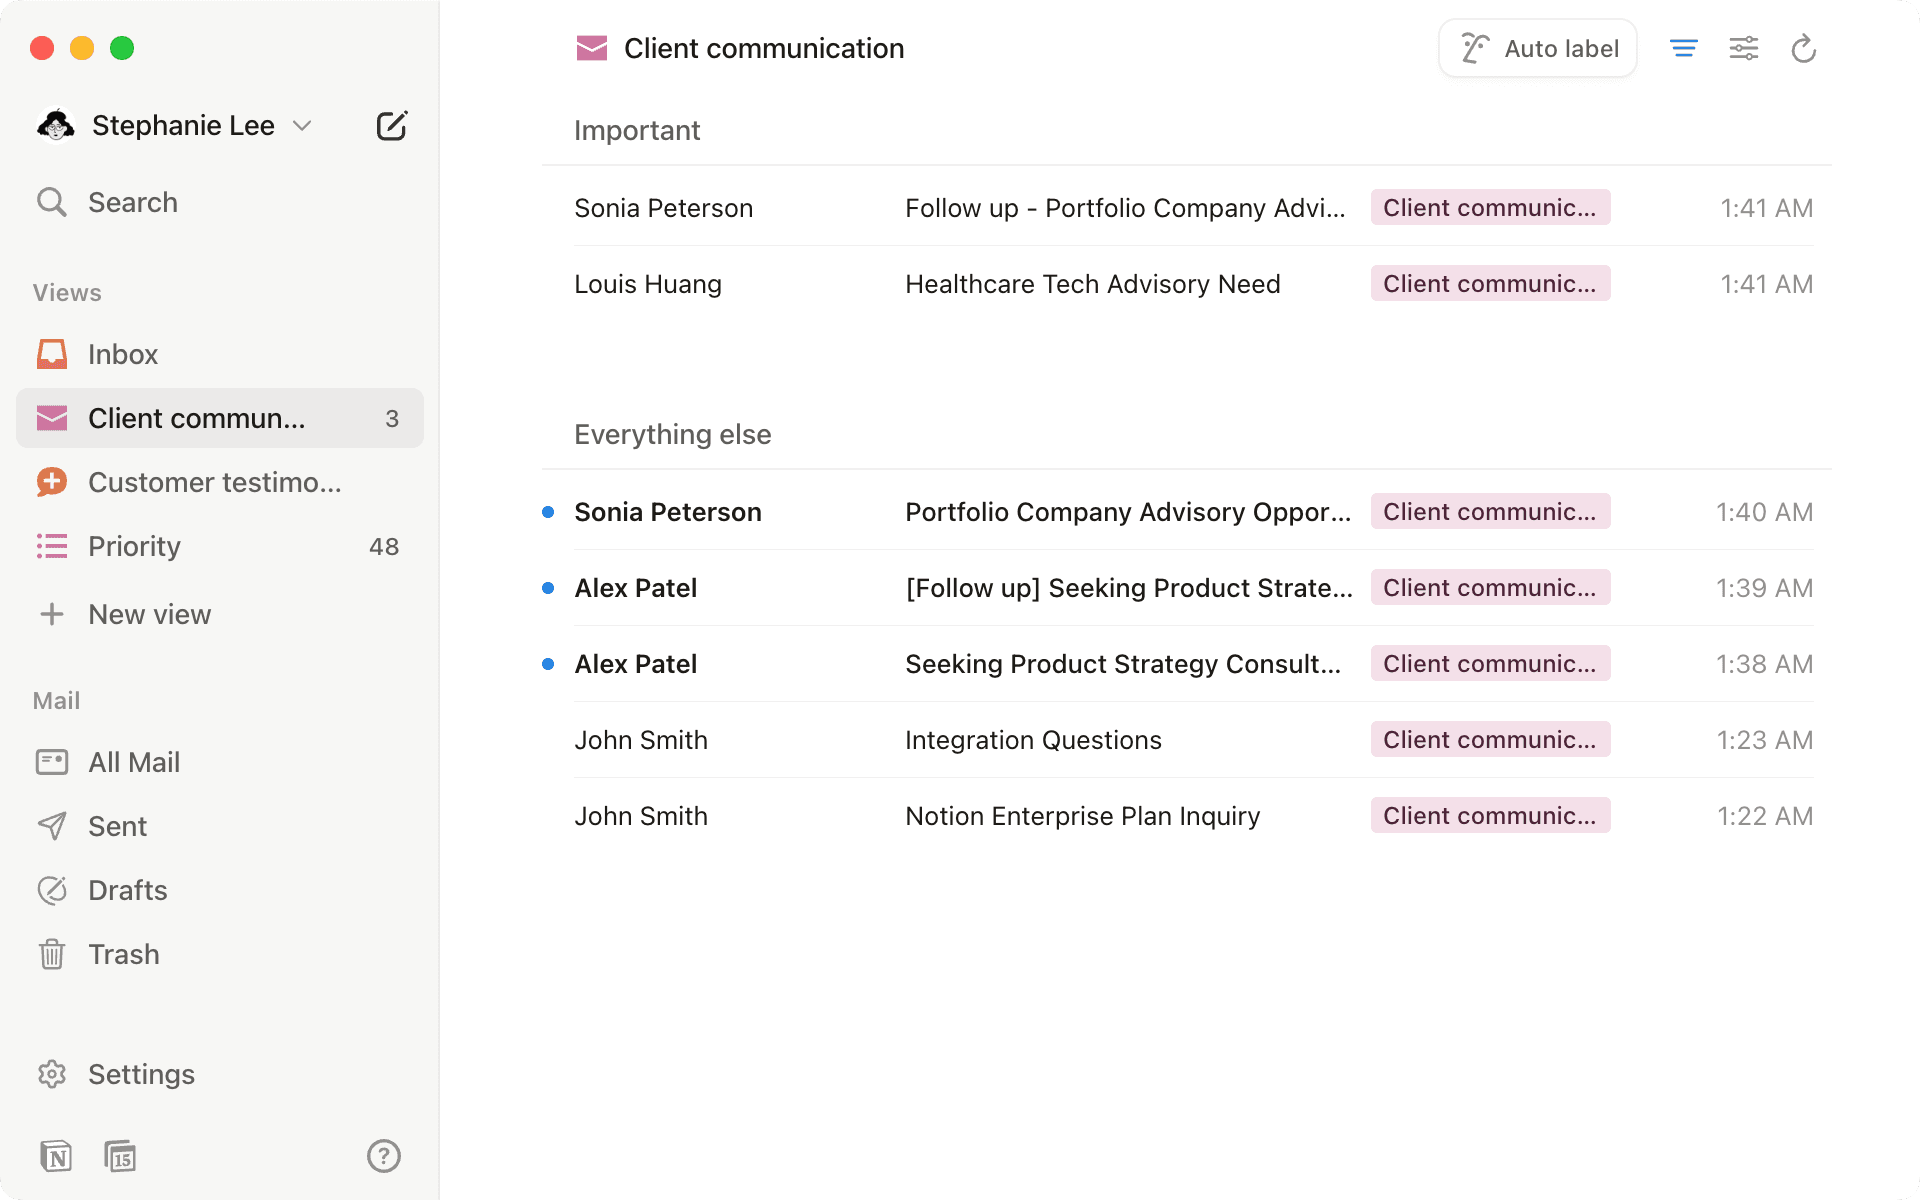Open John Smith's Integration Questions email

coord(1033,739)
